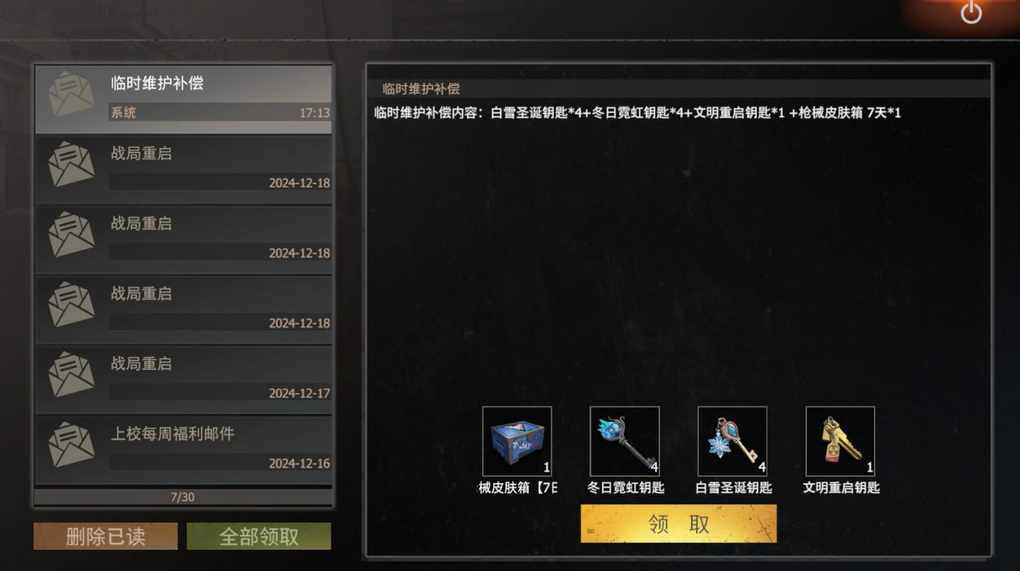Click the 系统 sender label
The width and height of the screenshot is (1020, 571).
coord(123,113)
